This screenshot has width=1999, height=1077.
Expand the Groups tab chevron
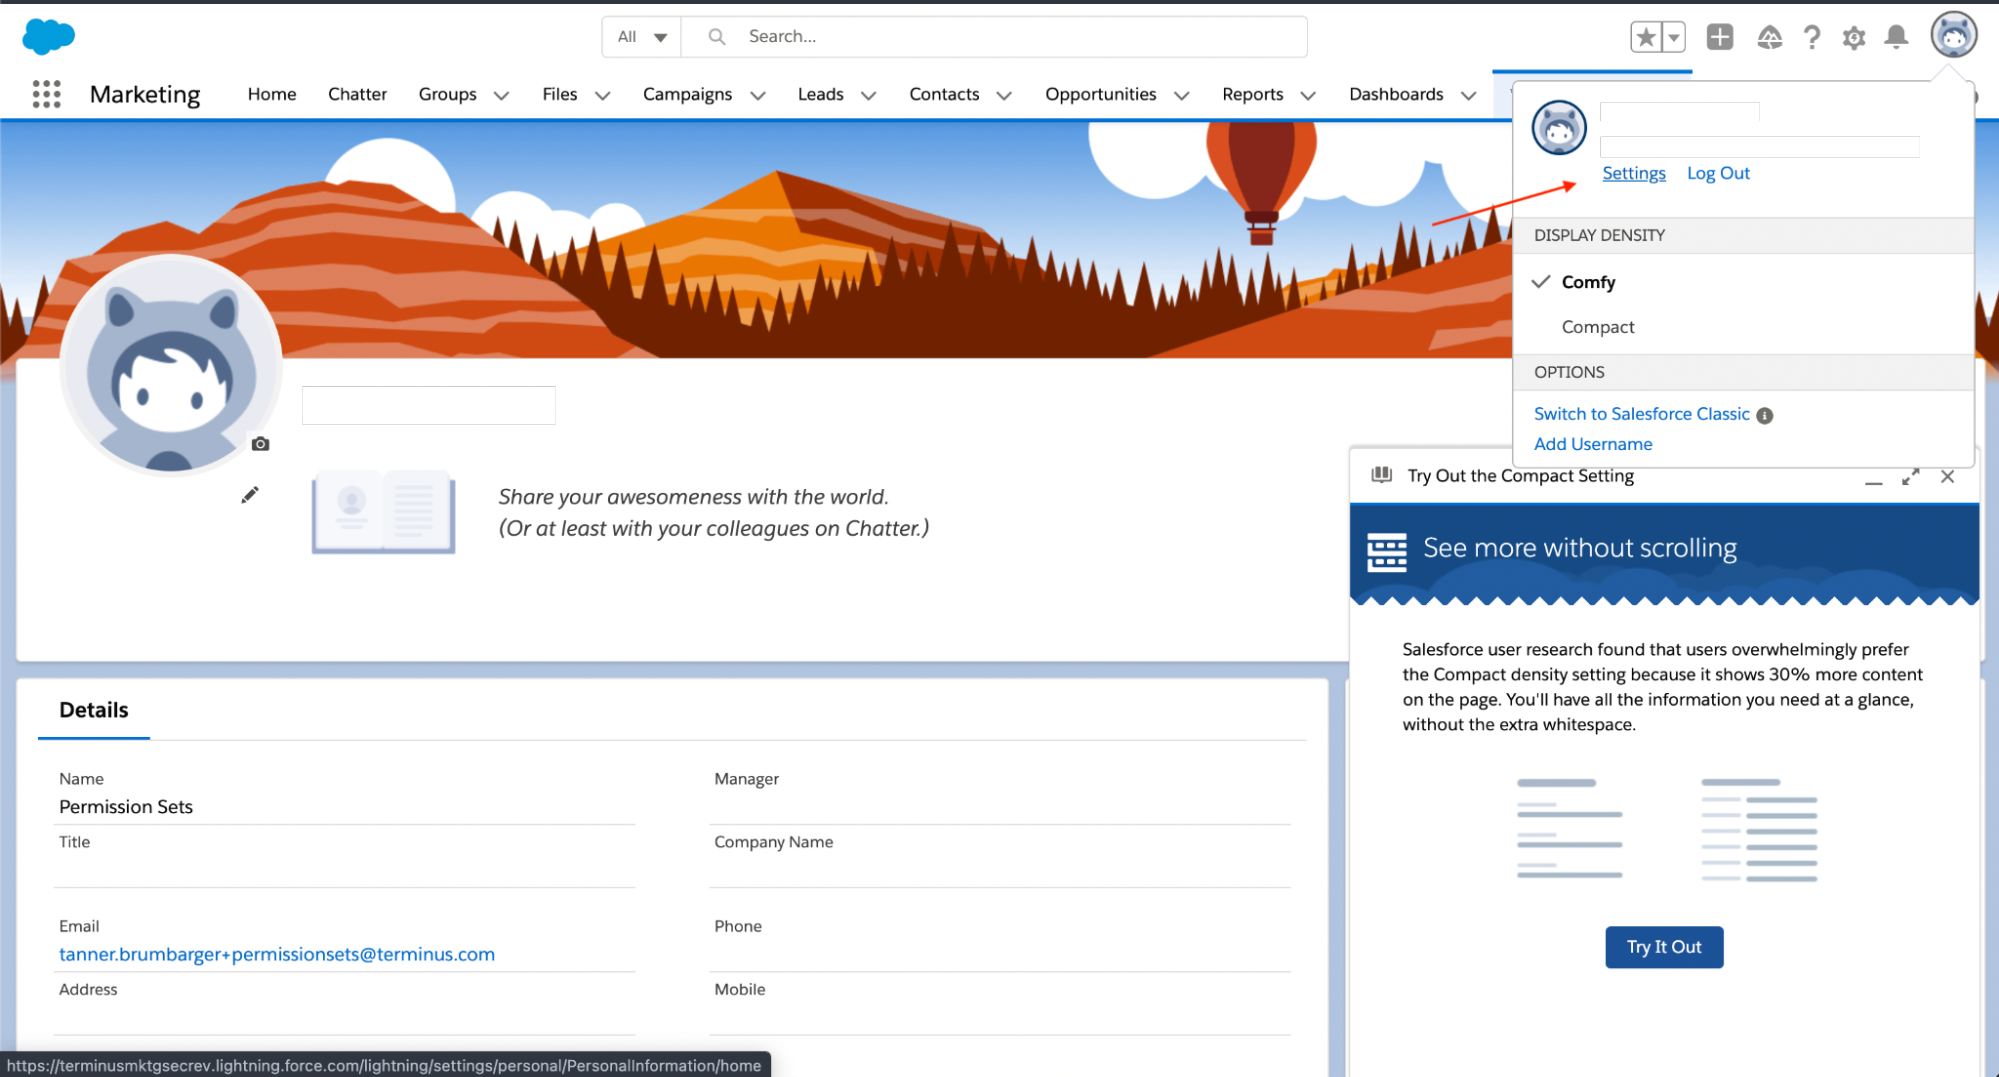coord(502,95)
